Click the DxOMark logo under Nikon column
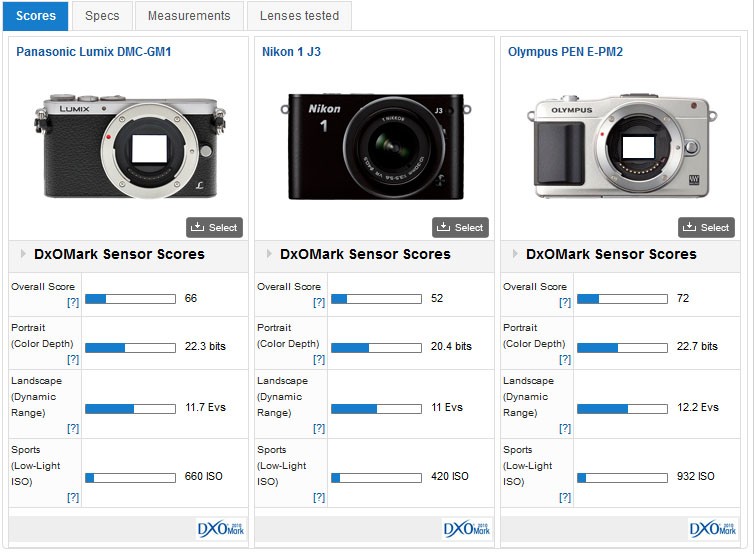The image size is (754, 554). [x=466, y=529]
